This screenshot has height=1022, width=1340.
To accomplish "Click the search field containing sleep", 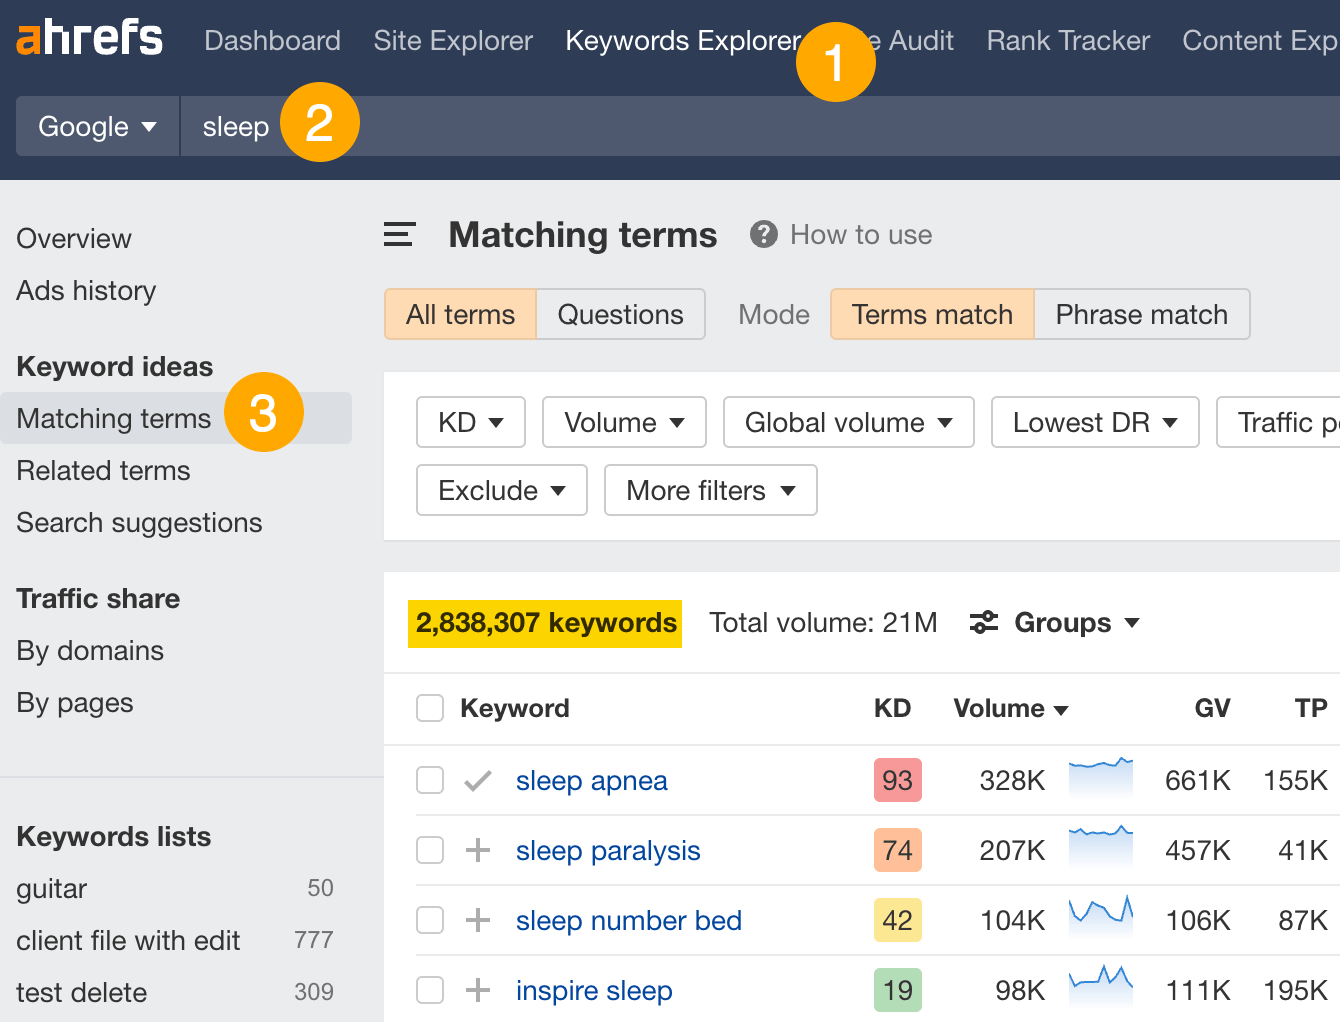I will tap(236, 126).
